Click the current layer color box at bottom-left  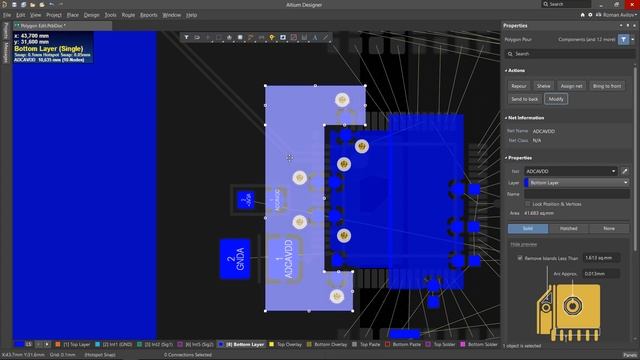[19, 344]
